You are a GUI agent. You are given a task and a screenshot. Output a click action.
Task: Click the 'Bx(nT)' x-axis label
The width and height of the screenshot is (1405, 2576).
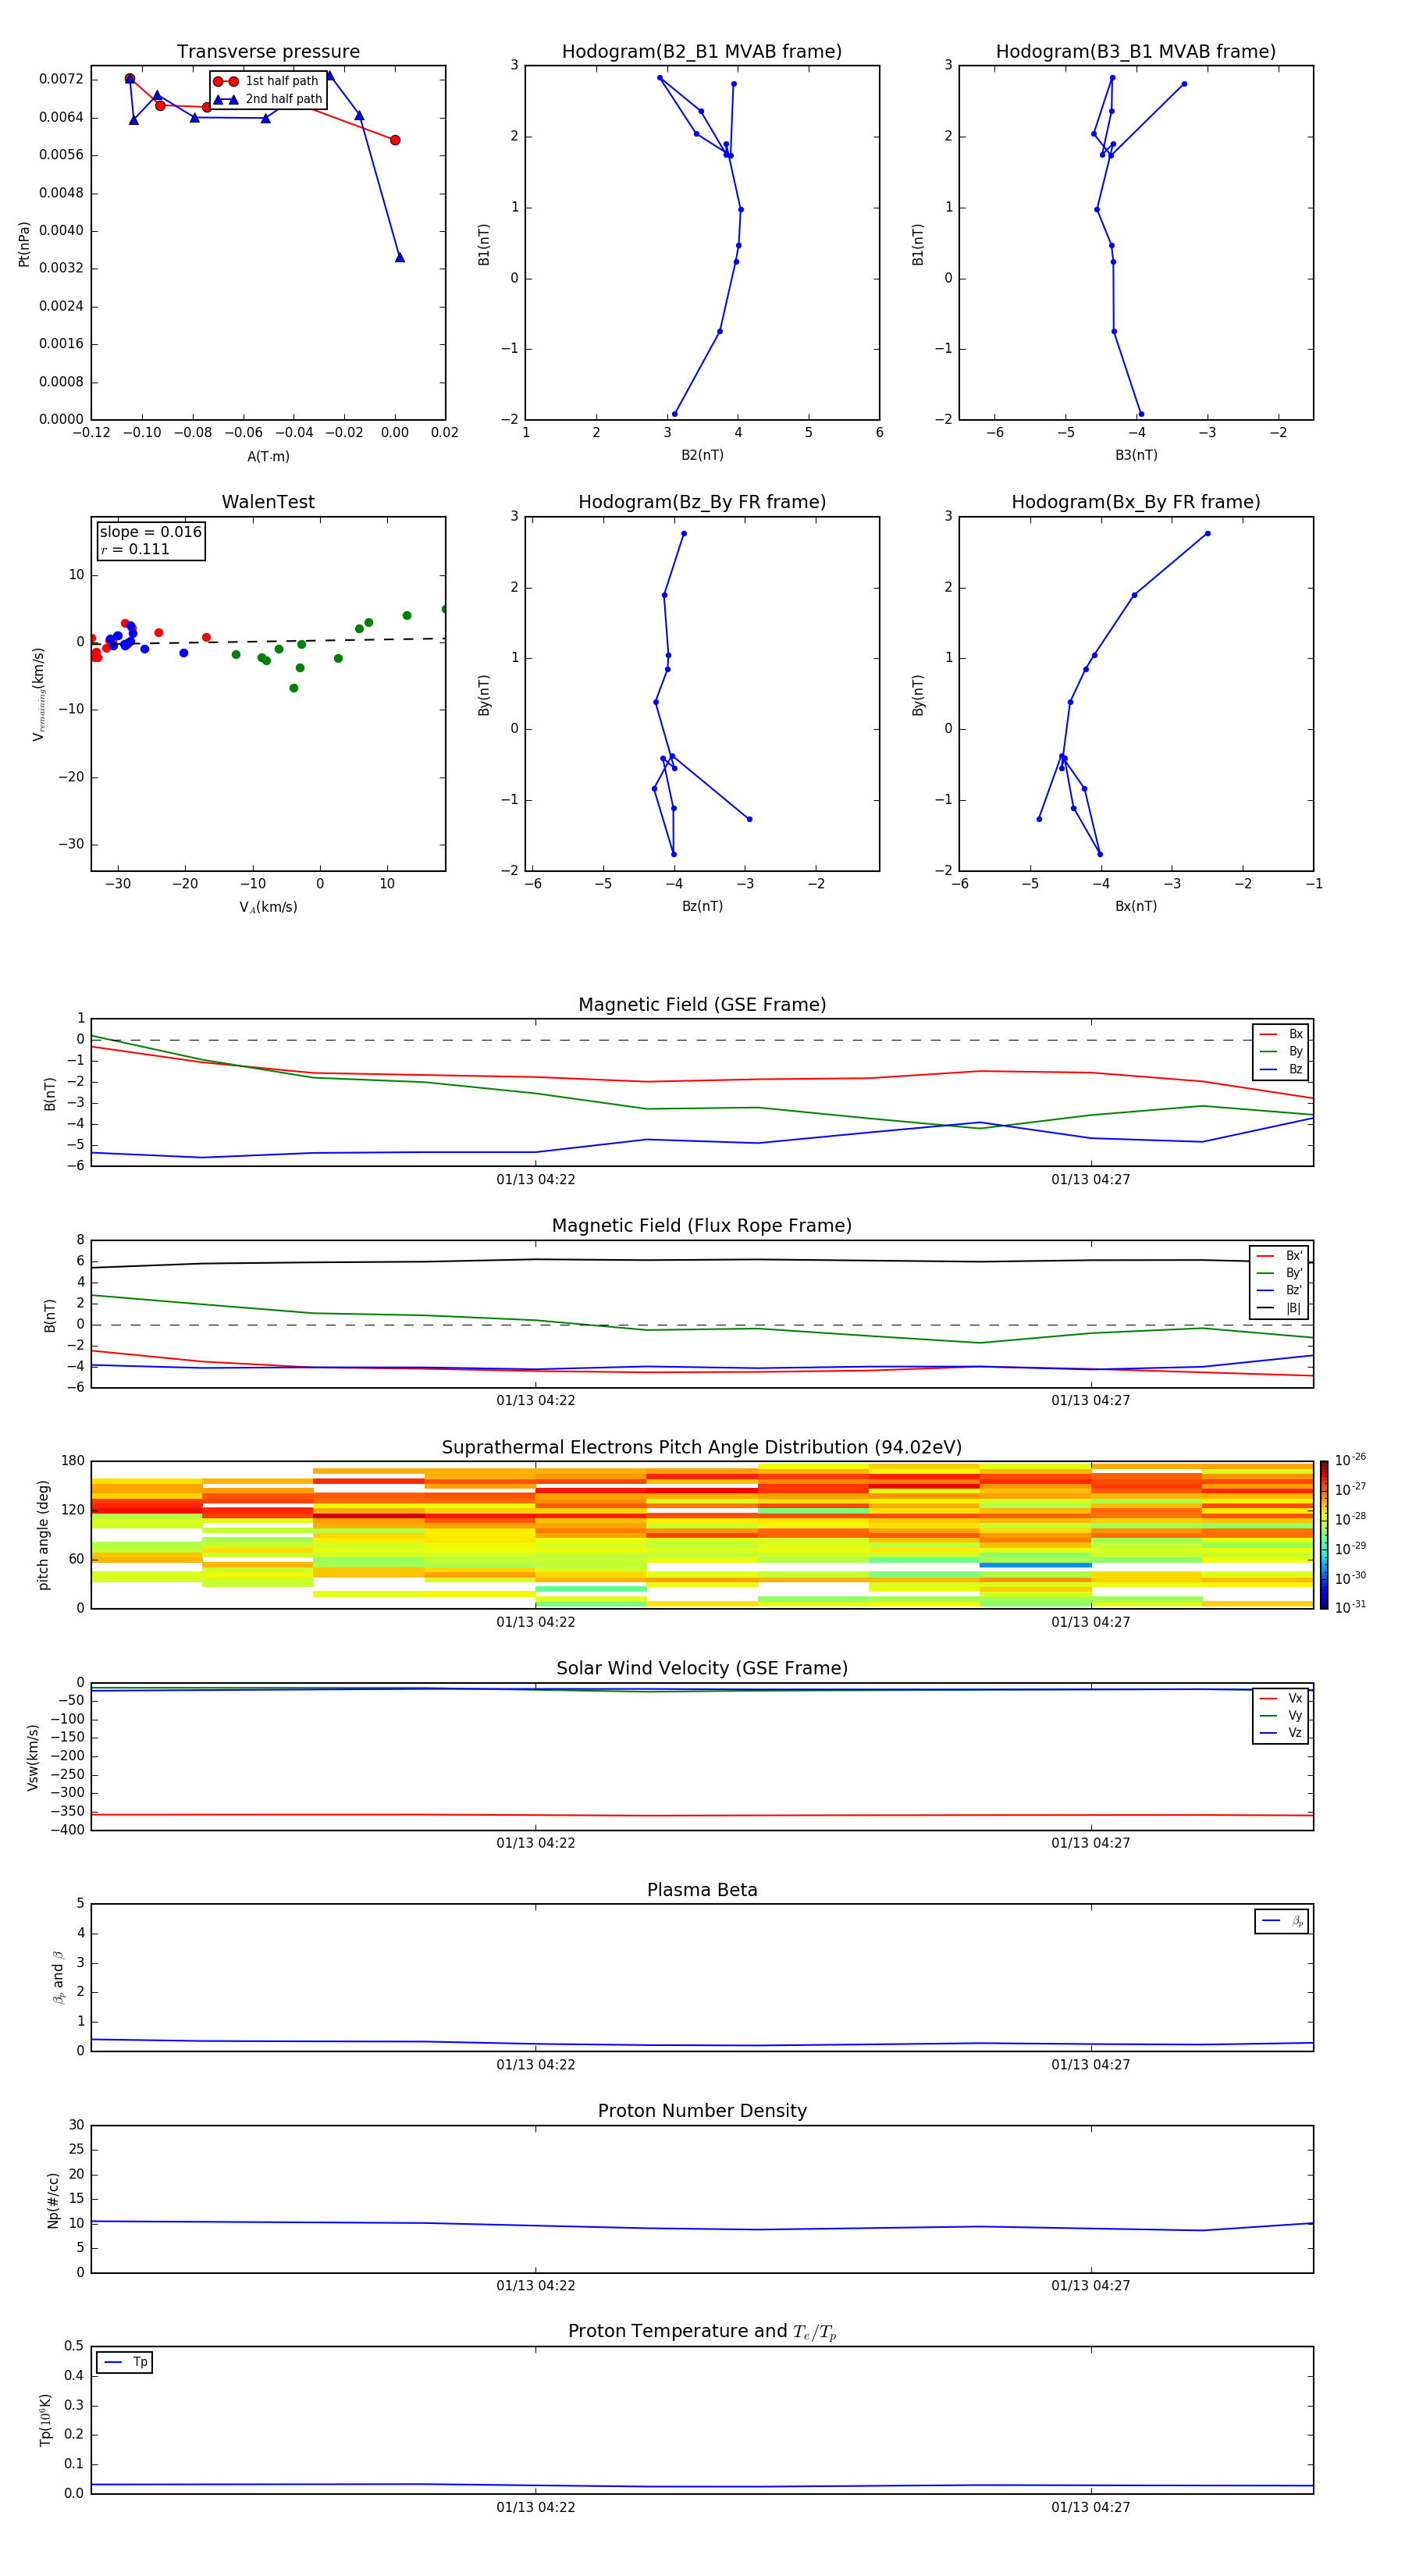coord(1136,906)
